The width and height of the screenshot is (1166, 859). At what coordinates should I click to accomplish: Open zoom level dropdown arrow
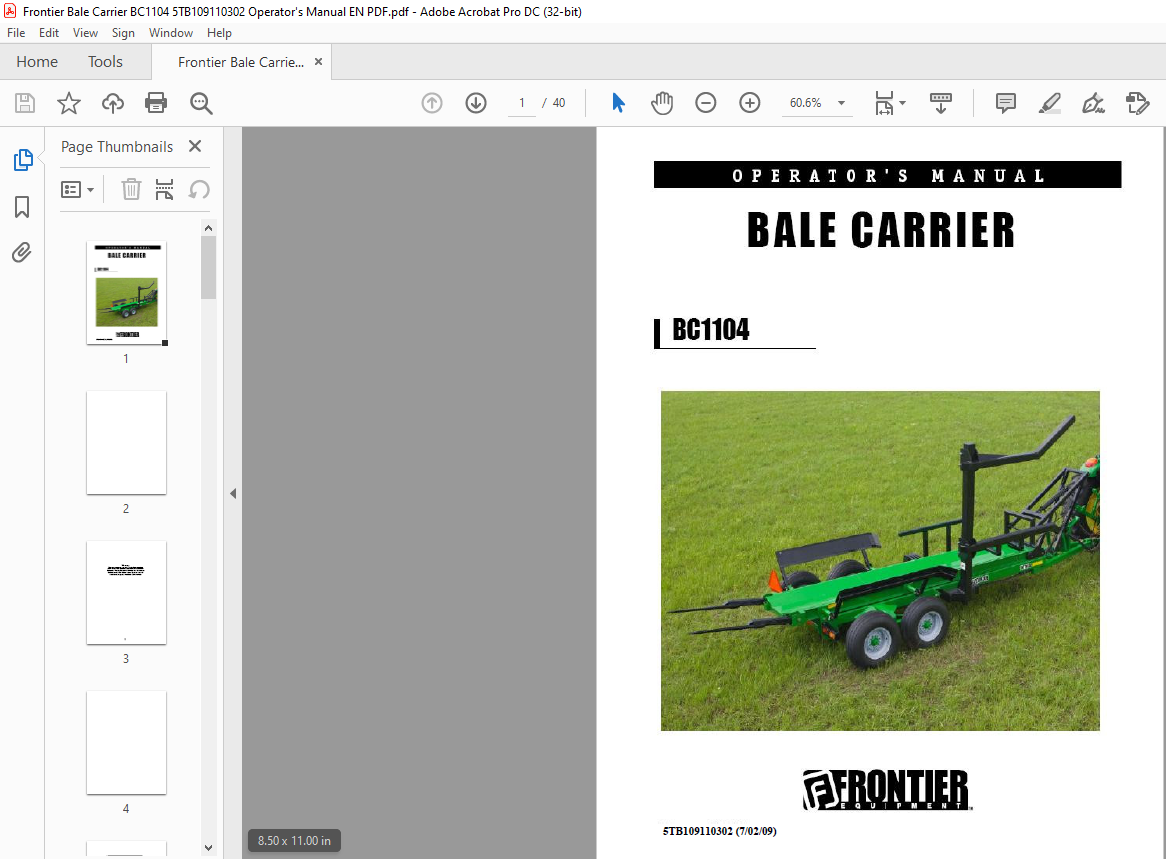(841, 103)
